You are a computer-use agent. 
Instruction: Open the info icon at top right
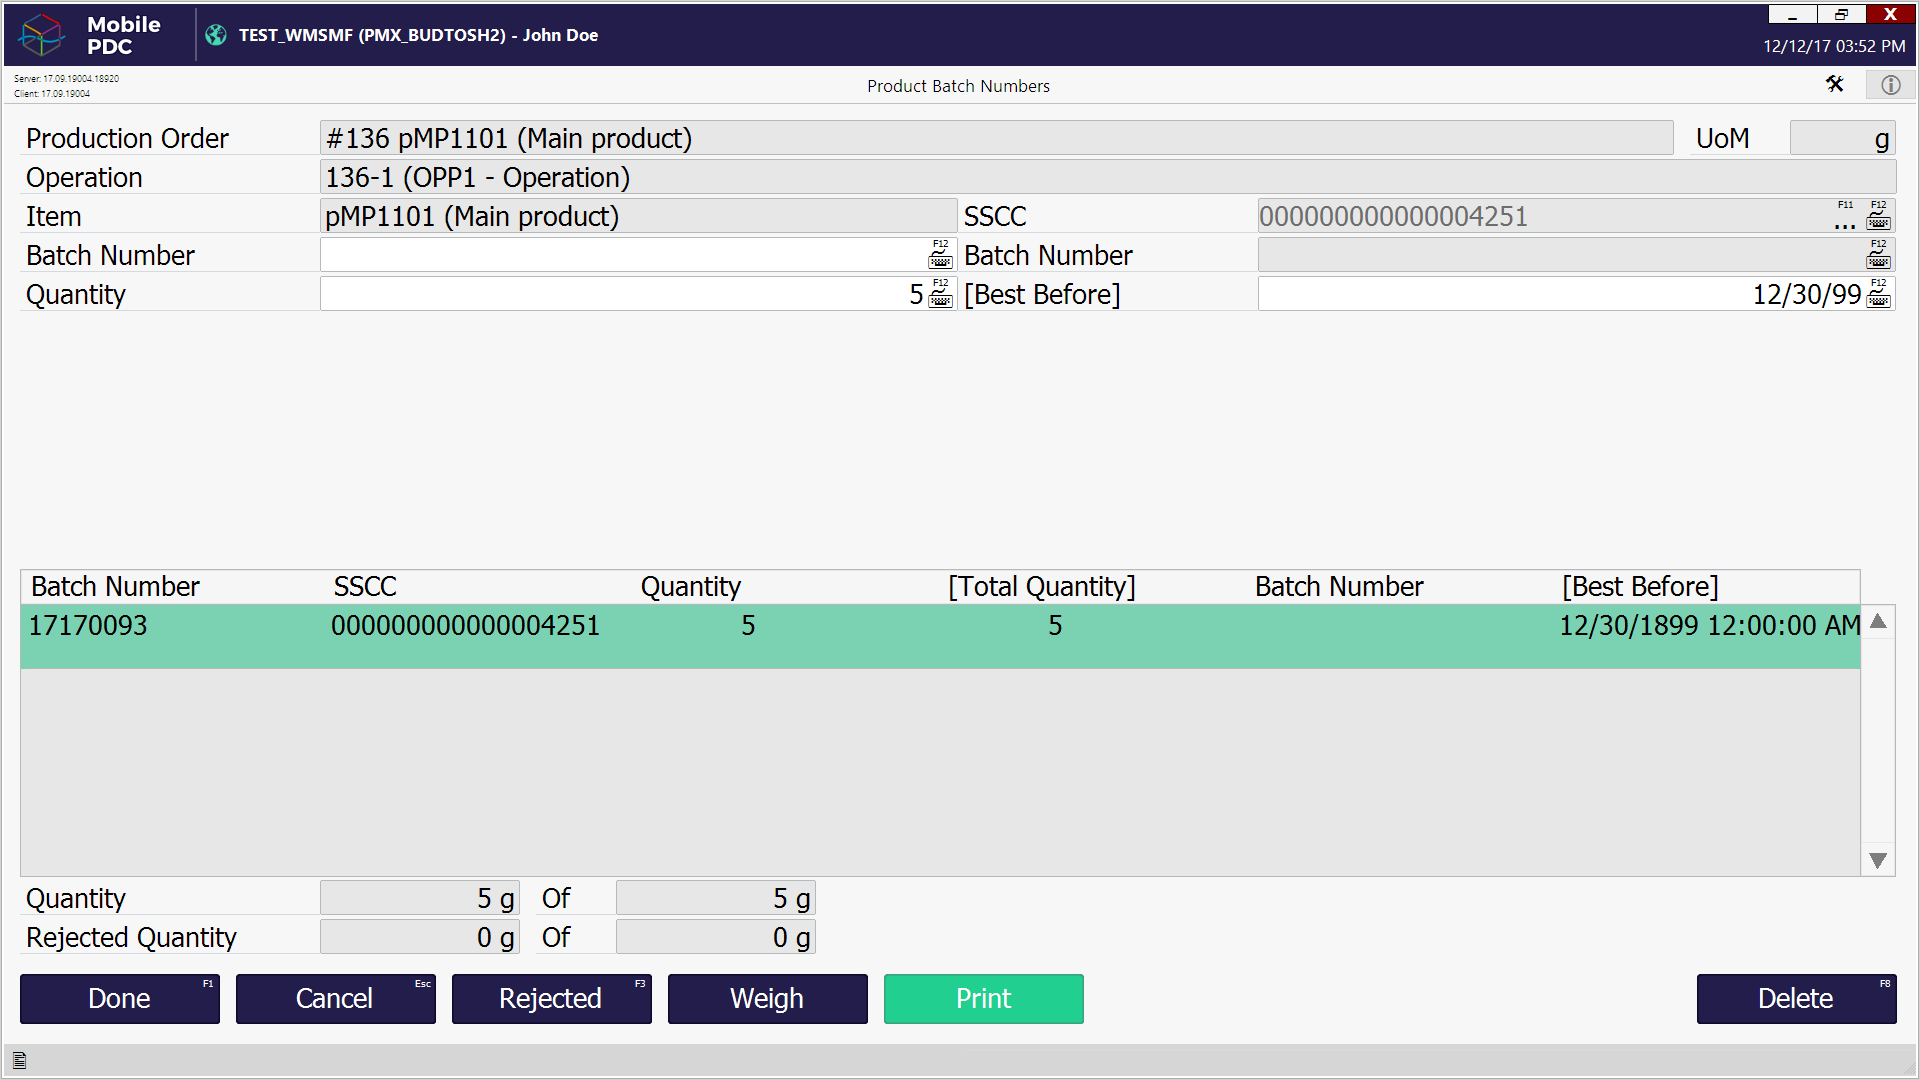tap(1890, 85)
